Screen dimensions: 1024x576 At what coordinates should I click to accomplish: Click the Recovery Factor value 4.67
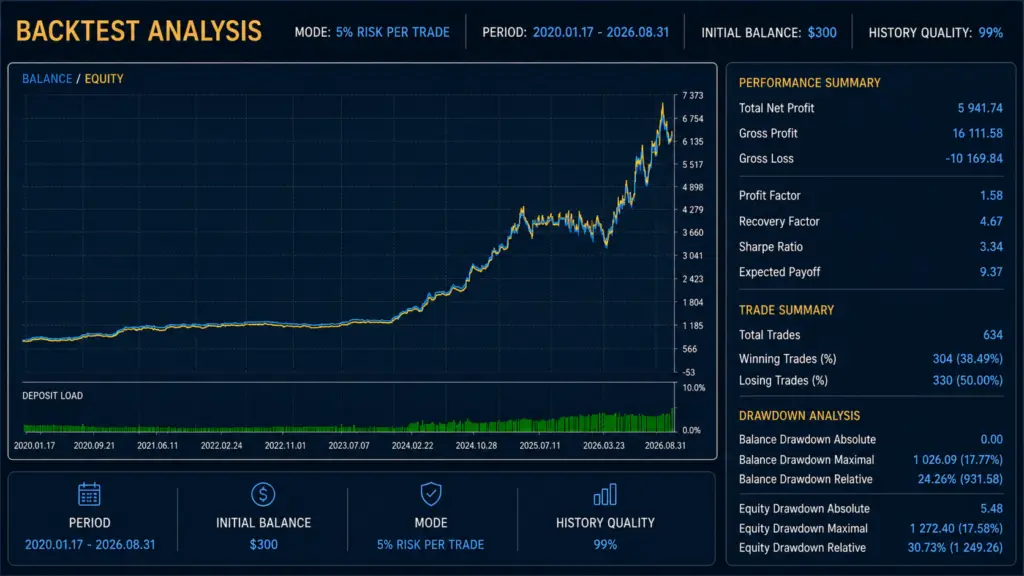pos(991,221)
